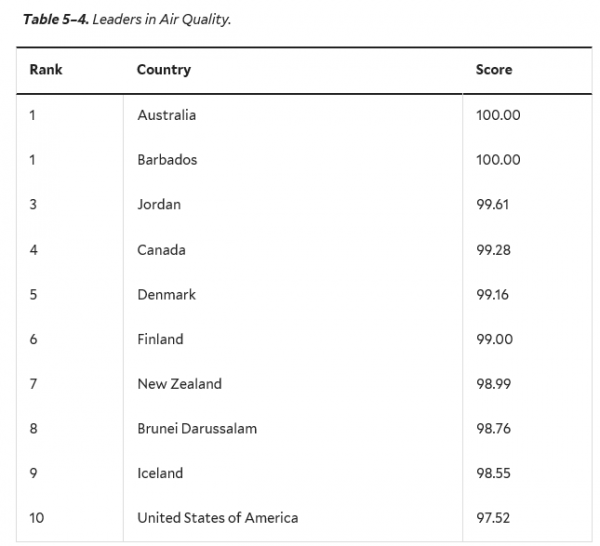Select the United States of America cell

click(x=217, y=518)
